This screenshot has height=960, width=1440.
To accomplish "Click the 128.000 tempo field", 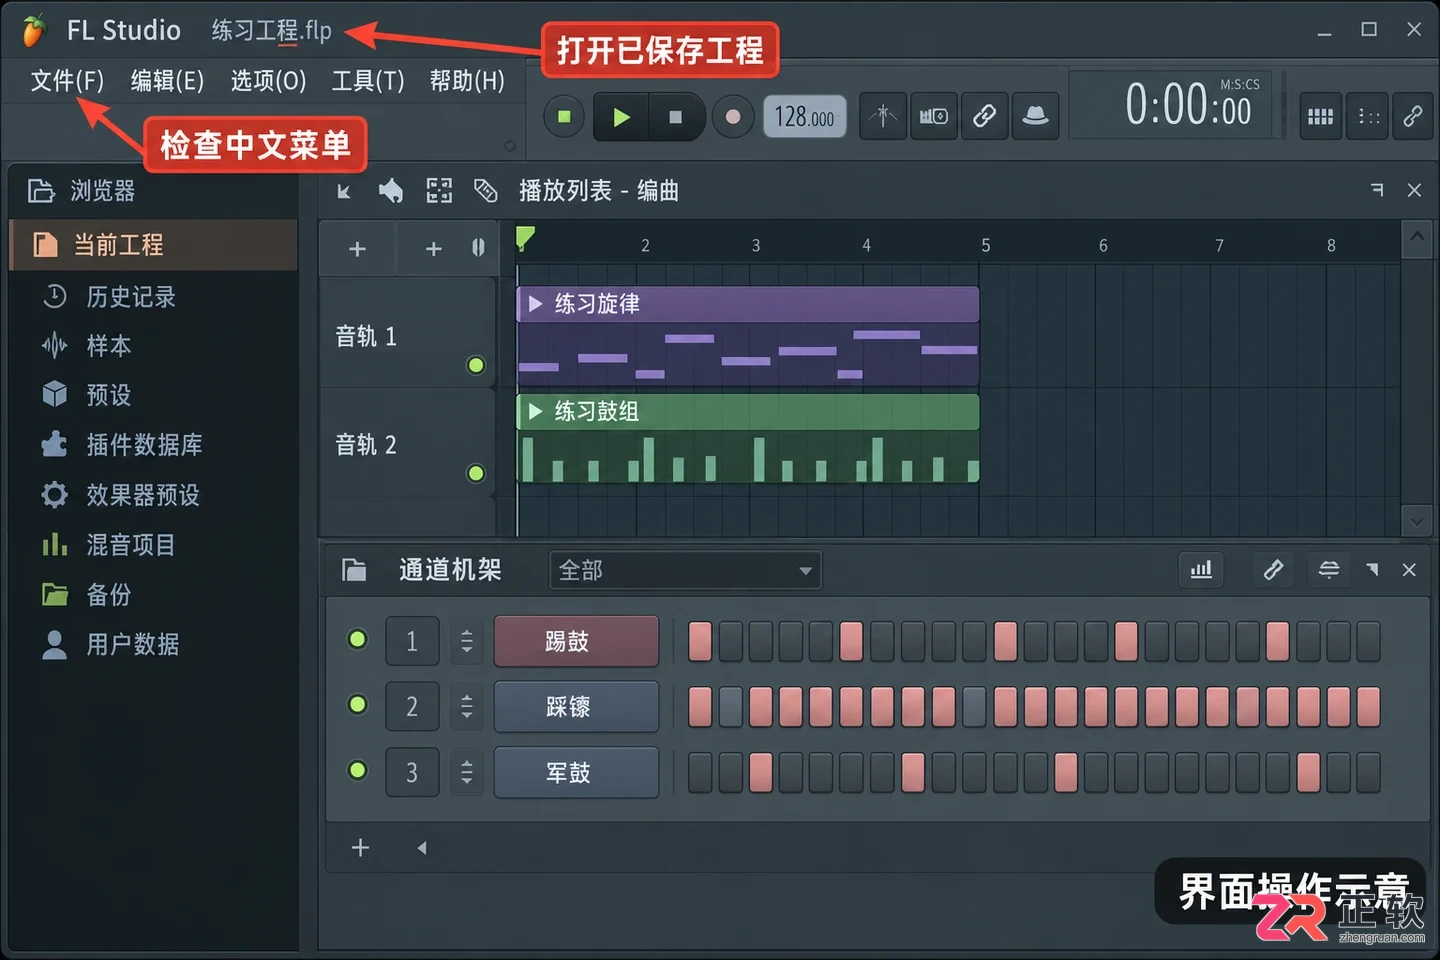I will tap(805, 117).
